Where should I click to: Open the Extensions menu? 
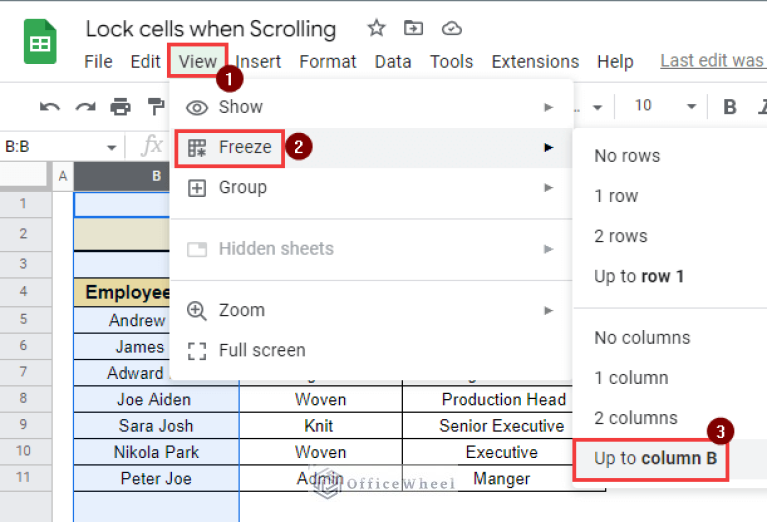[535, 62]
